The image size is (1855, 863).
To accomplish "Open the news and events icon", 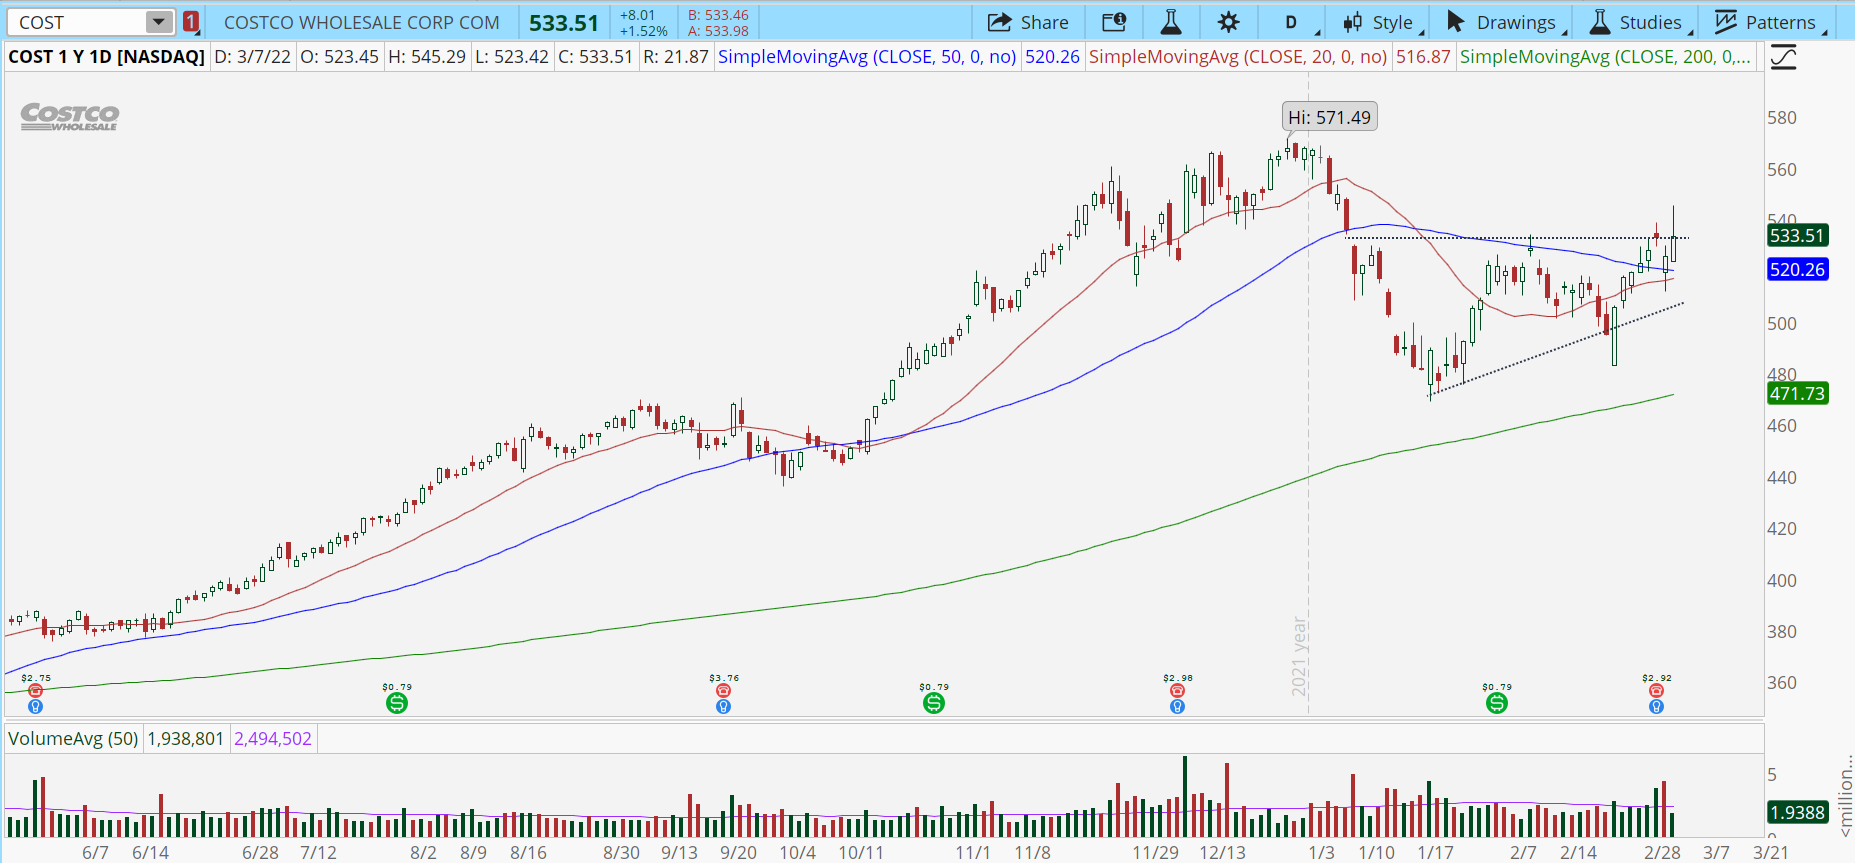I will [1113, 22].
